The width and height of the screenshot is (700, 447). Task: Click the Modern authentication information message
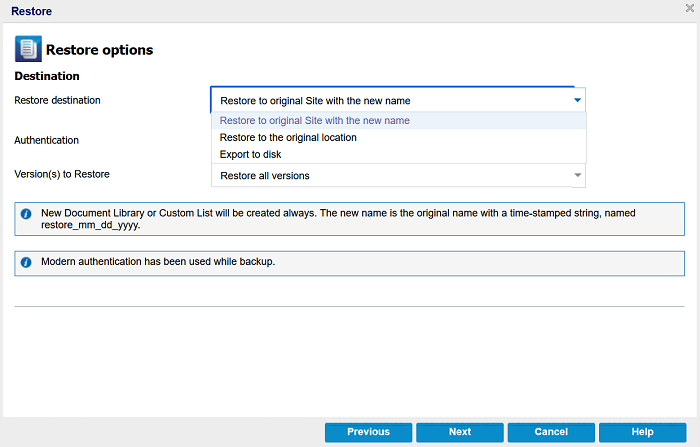coord(350,263)
